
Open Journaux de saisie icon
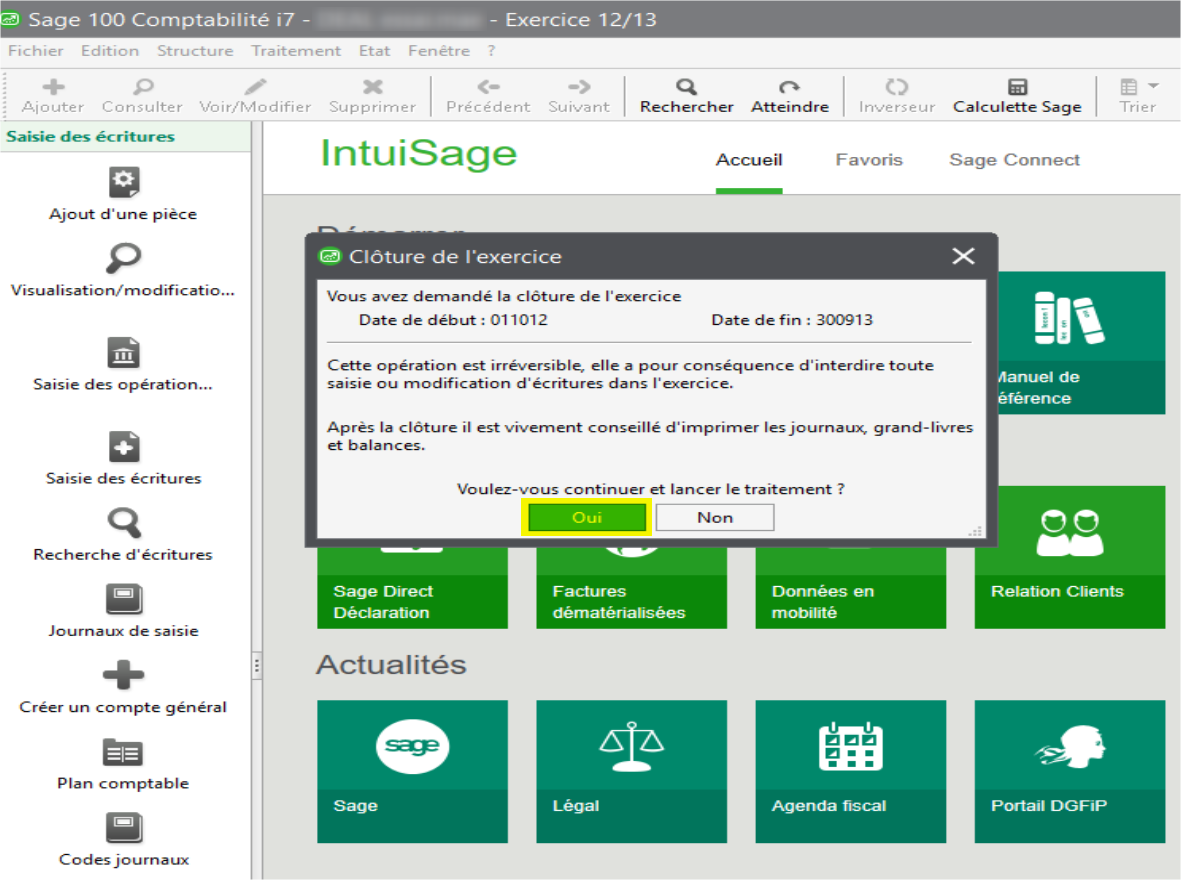tap(123, 599)
